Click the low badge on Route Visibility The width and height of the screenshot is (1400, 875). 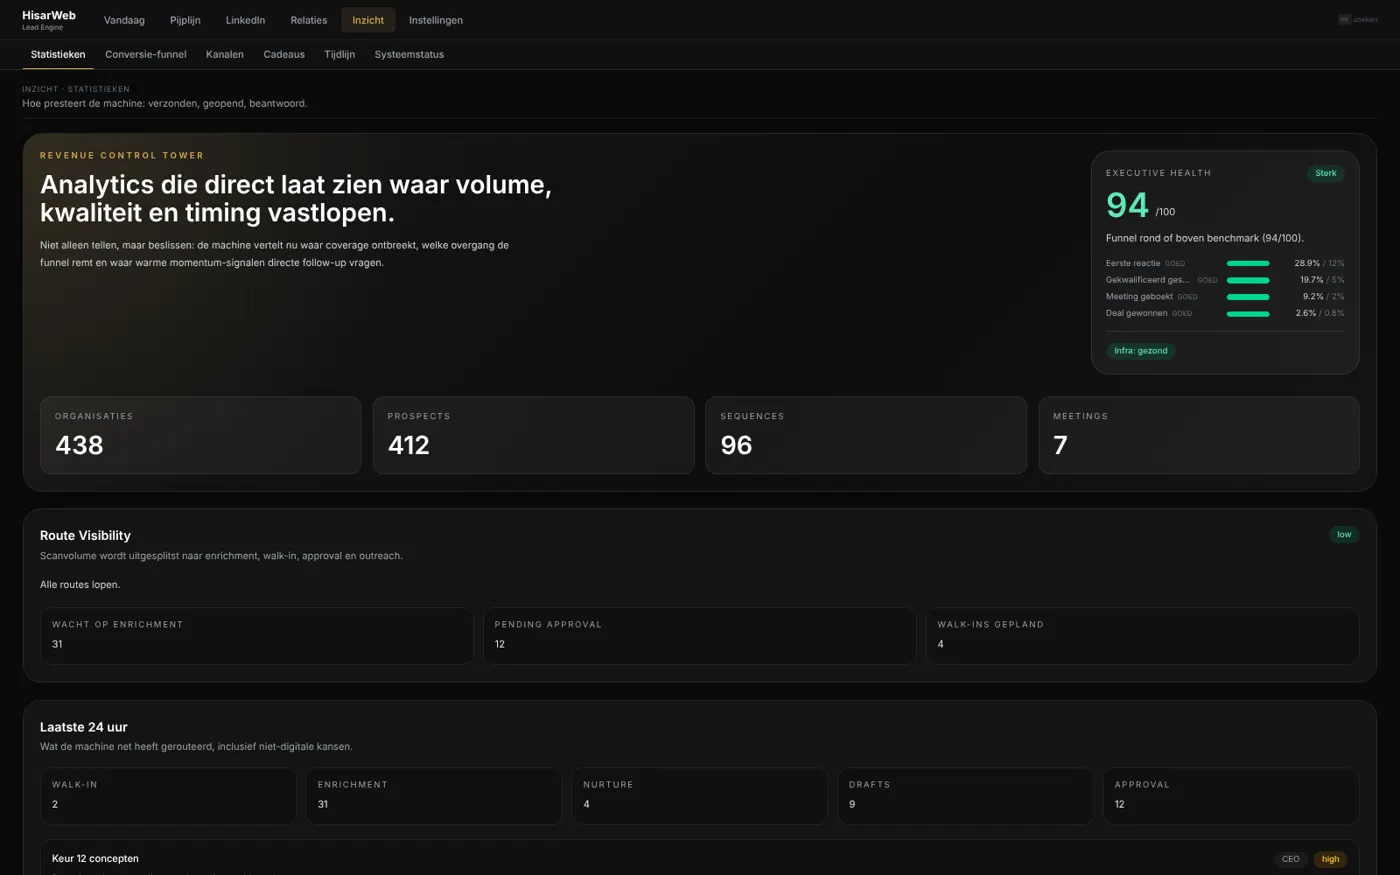click(x=1344, y=535)
